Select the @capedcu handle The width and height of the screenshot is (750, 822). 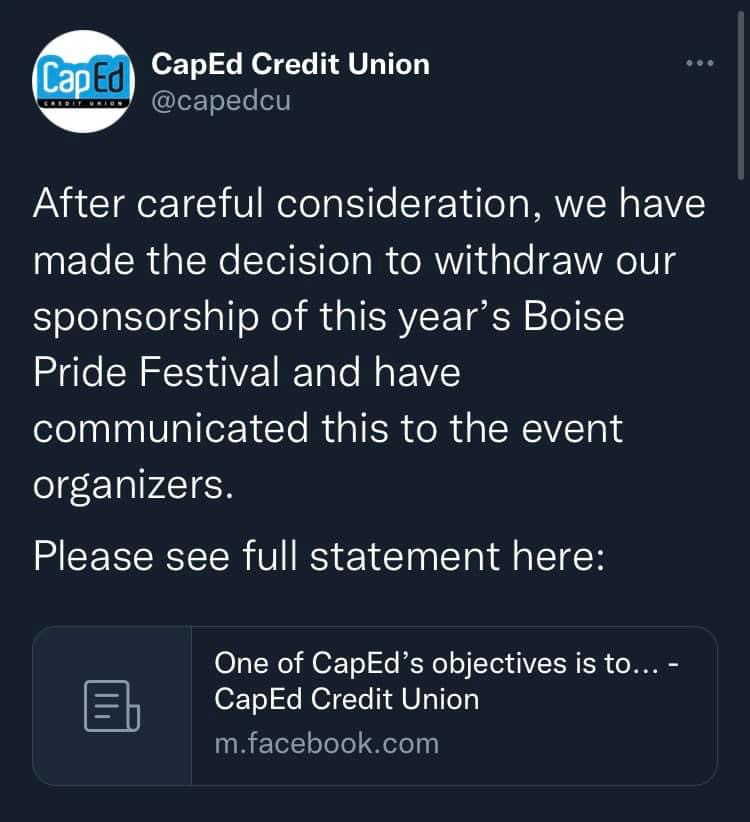221,100
